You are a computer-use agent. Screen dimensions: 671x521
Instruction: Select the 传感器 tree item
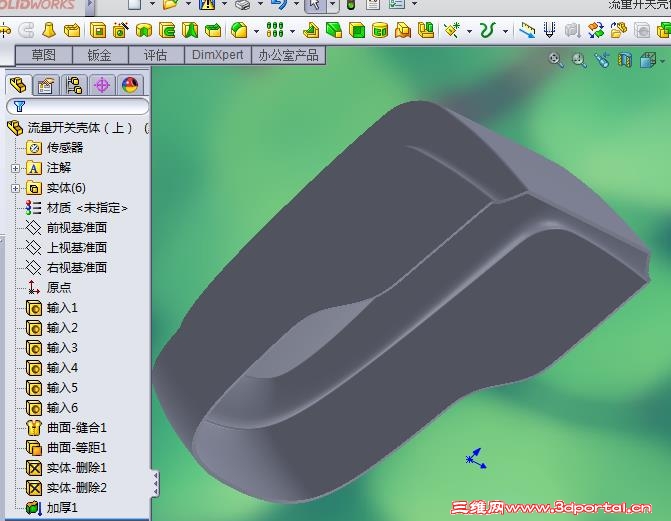click(x=54, y=148)
